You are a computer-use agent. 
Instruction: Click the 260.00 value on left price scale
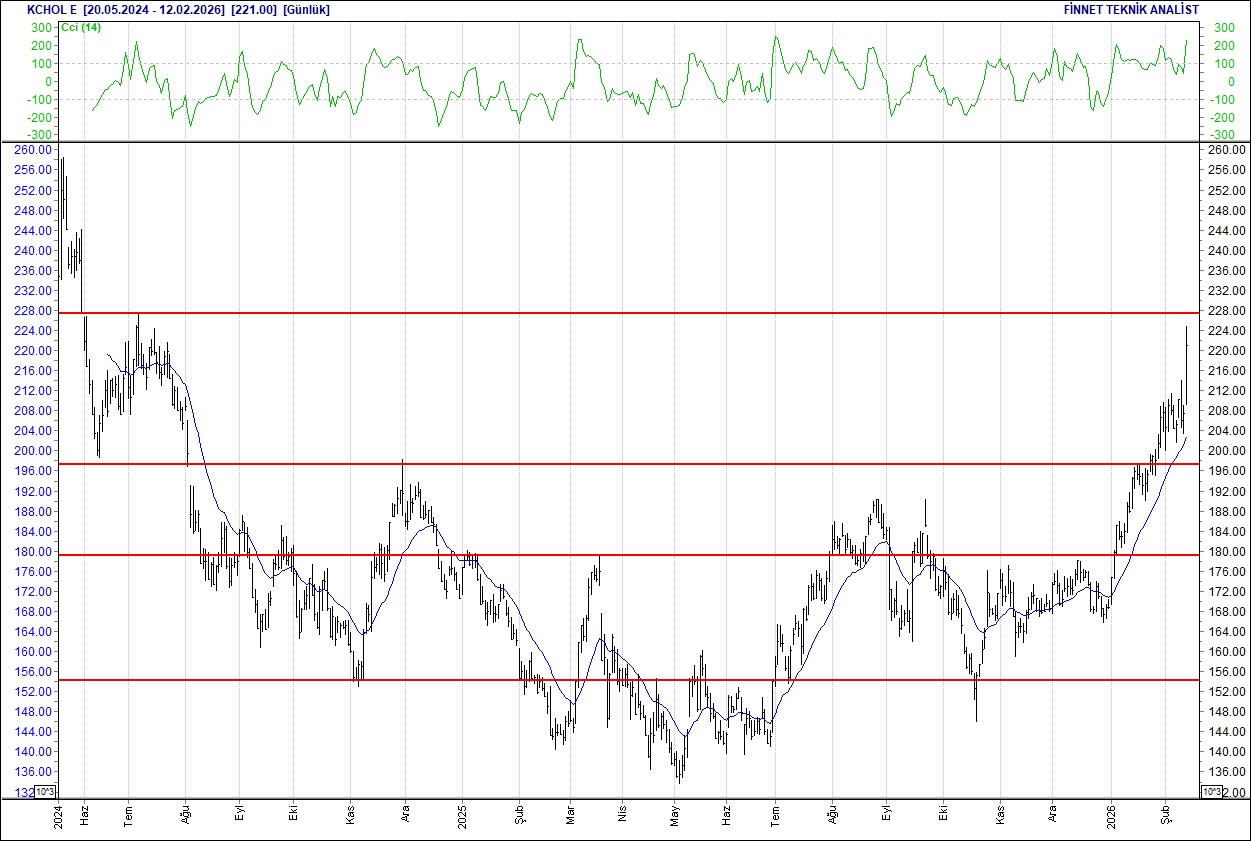coord(34,149)
